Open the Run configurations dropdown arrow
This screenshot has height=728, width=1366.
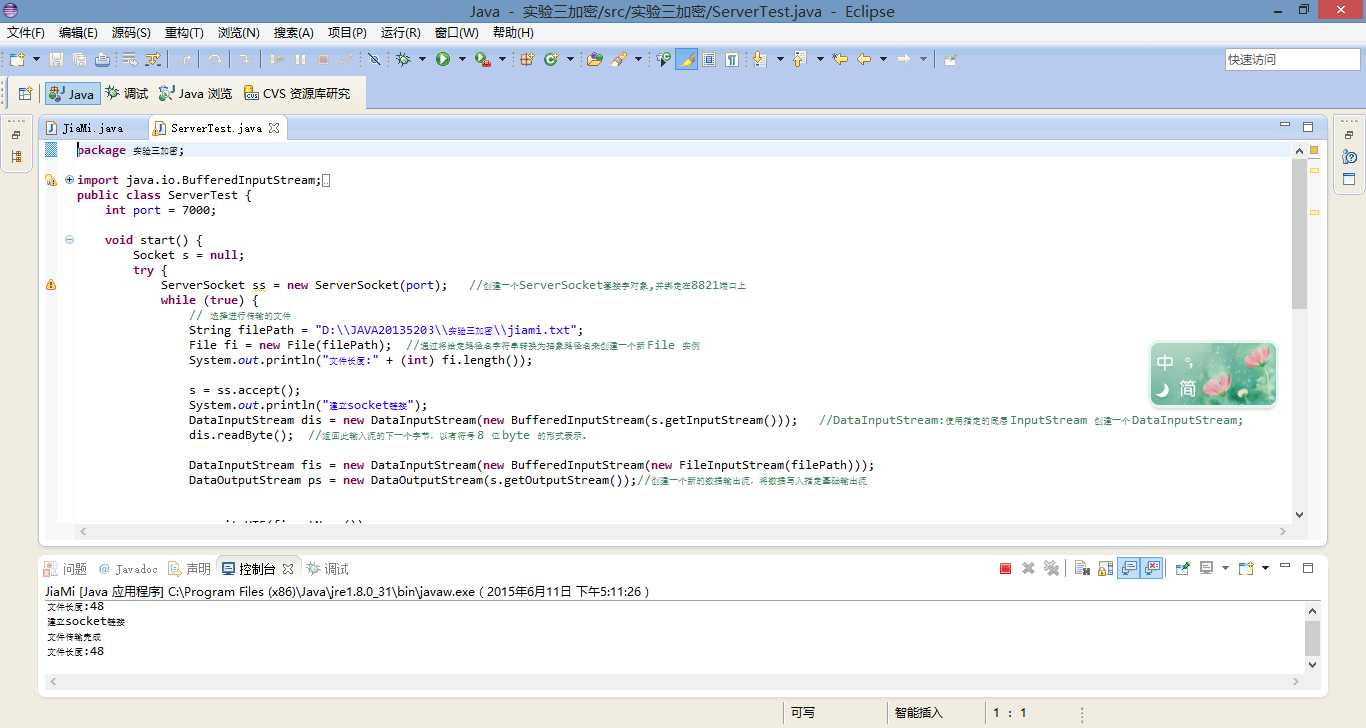click(x=462, y=59)
